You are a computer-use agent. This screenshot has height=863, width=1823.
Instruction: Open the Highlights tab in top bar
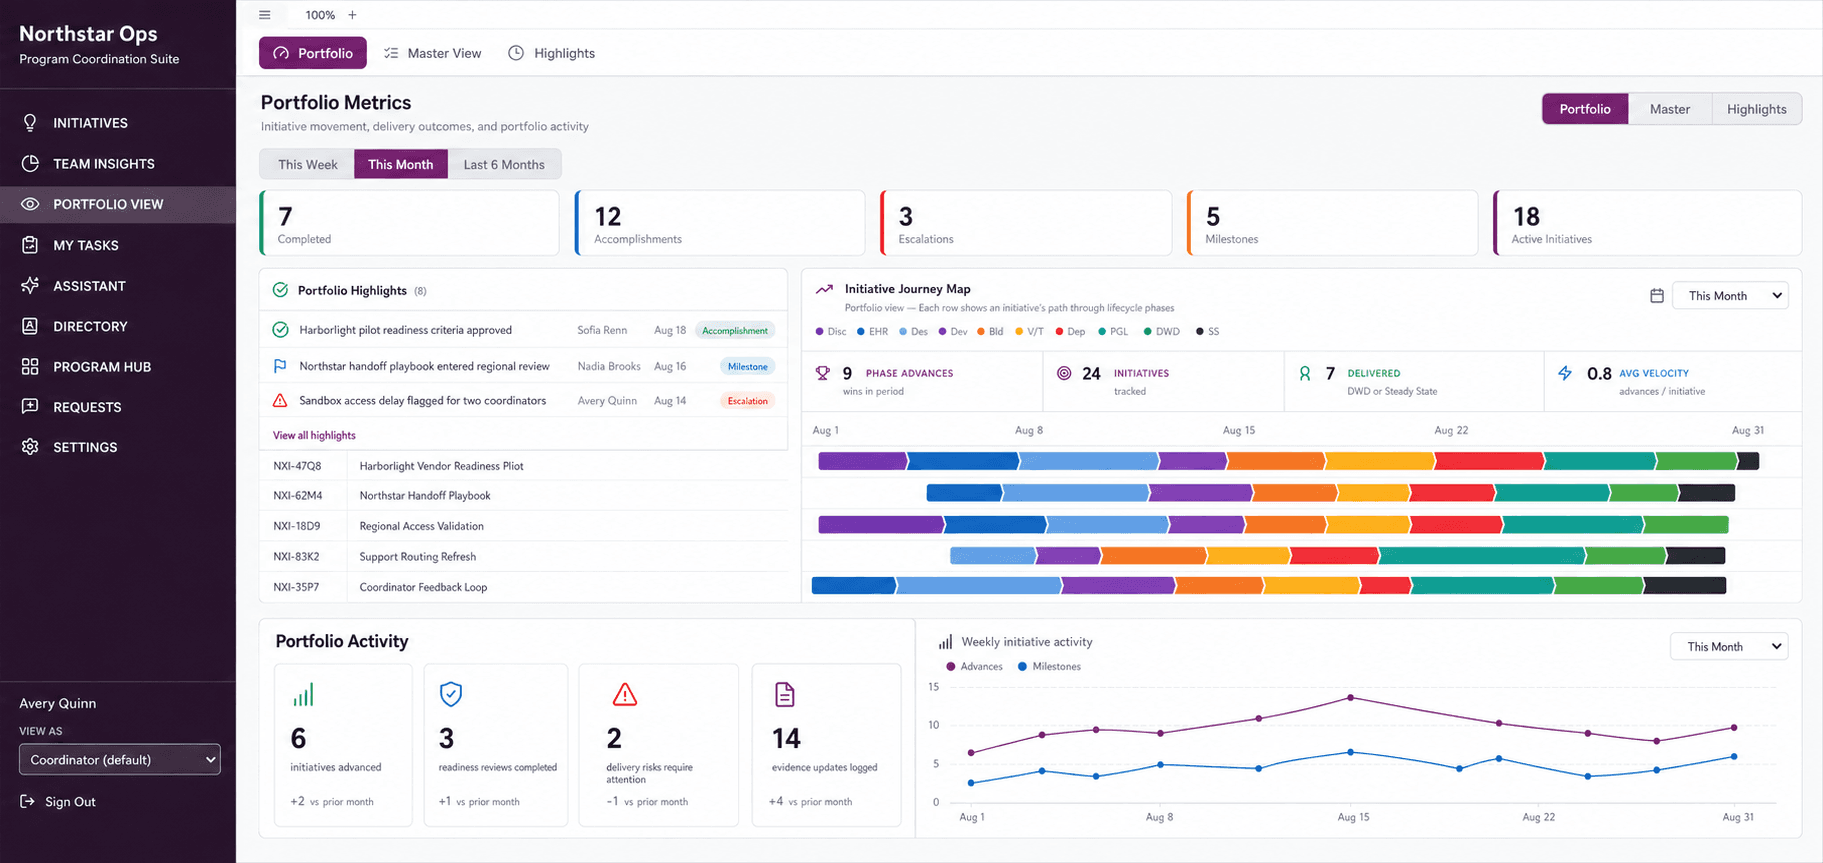[551, 53]
